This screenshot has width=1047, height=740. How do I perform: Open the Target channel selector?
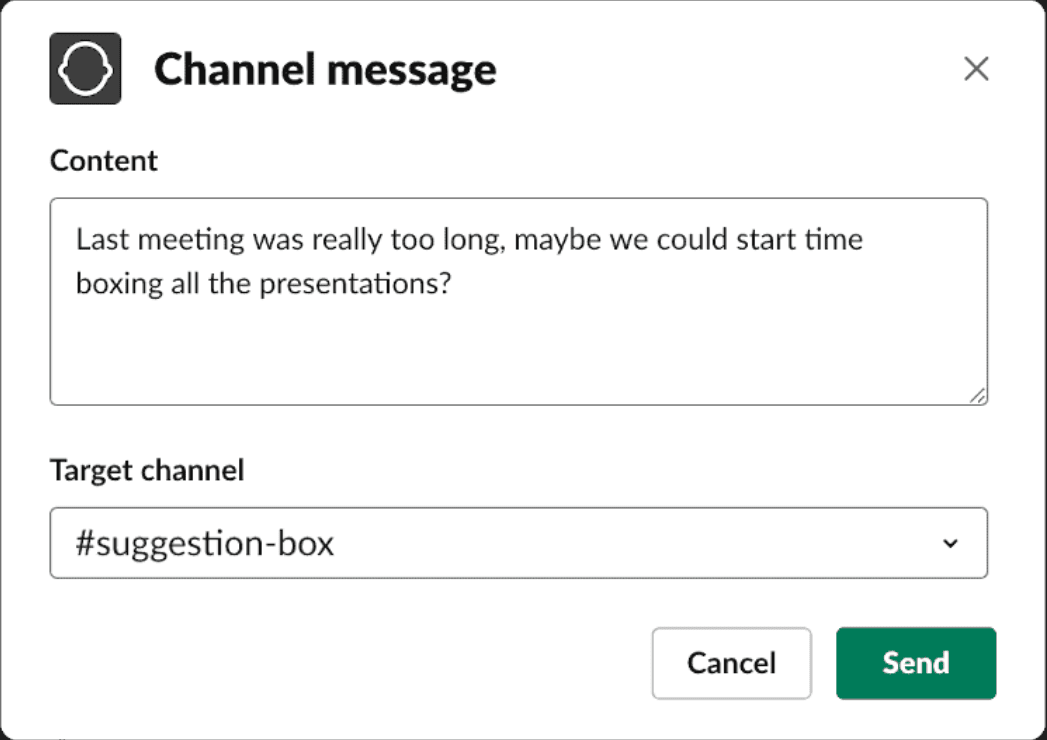pyautogui.click(x=518, y=543)
